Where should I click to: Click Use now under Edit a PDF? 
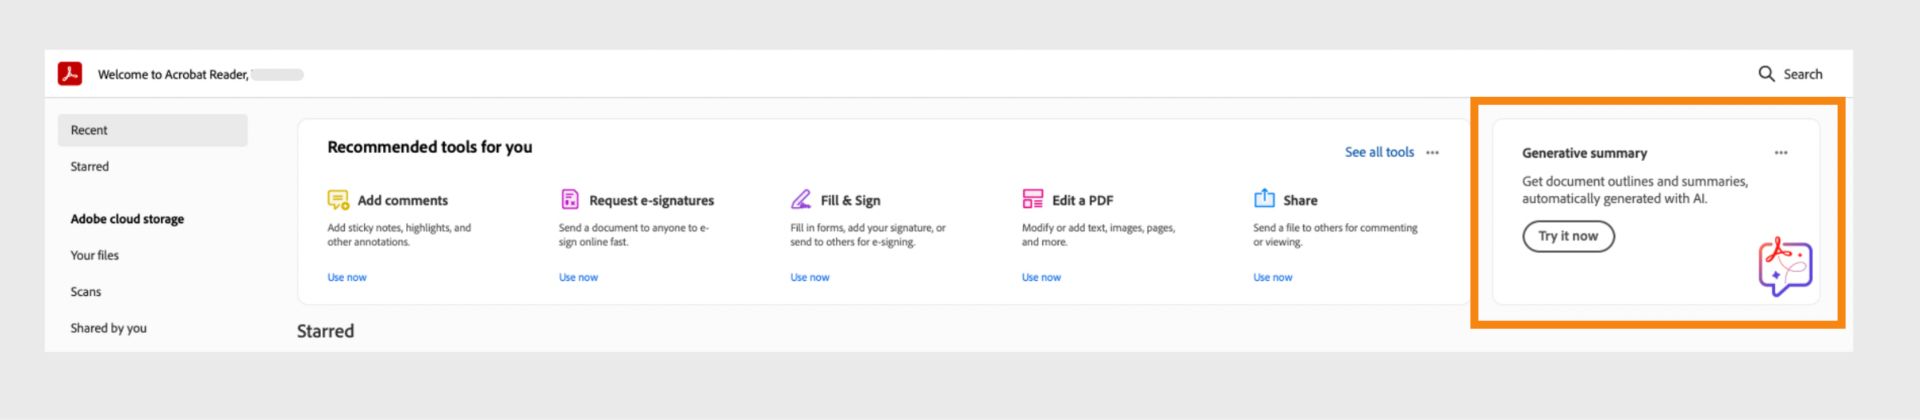coord(1041,277)
